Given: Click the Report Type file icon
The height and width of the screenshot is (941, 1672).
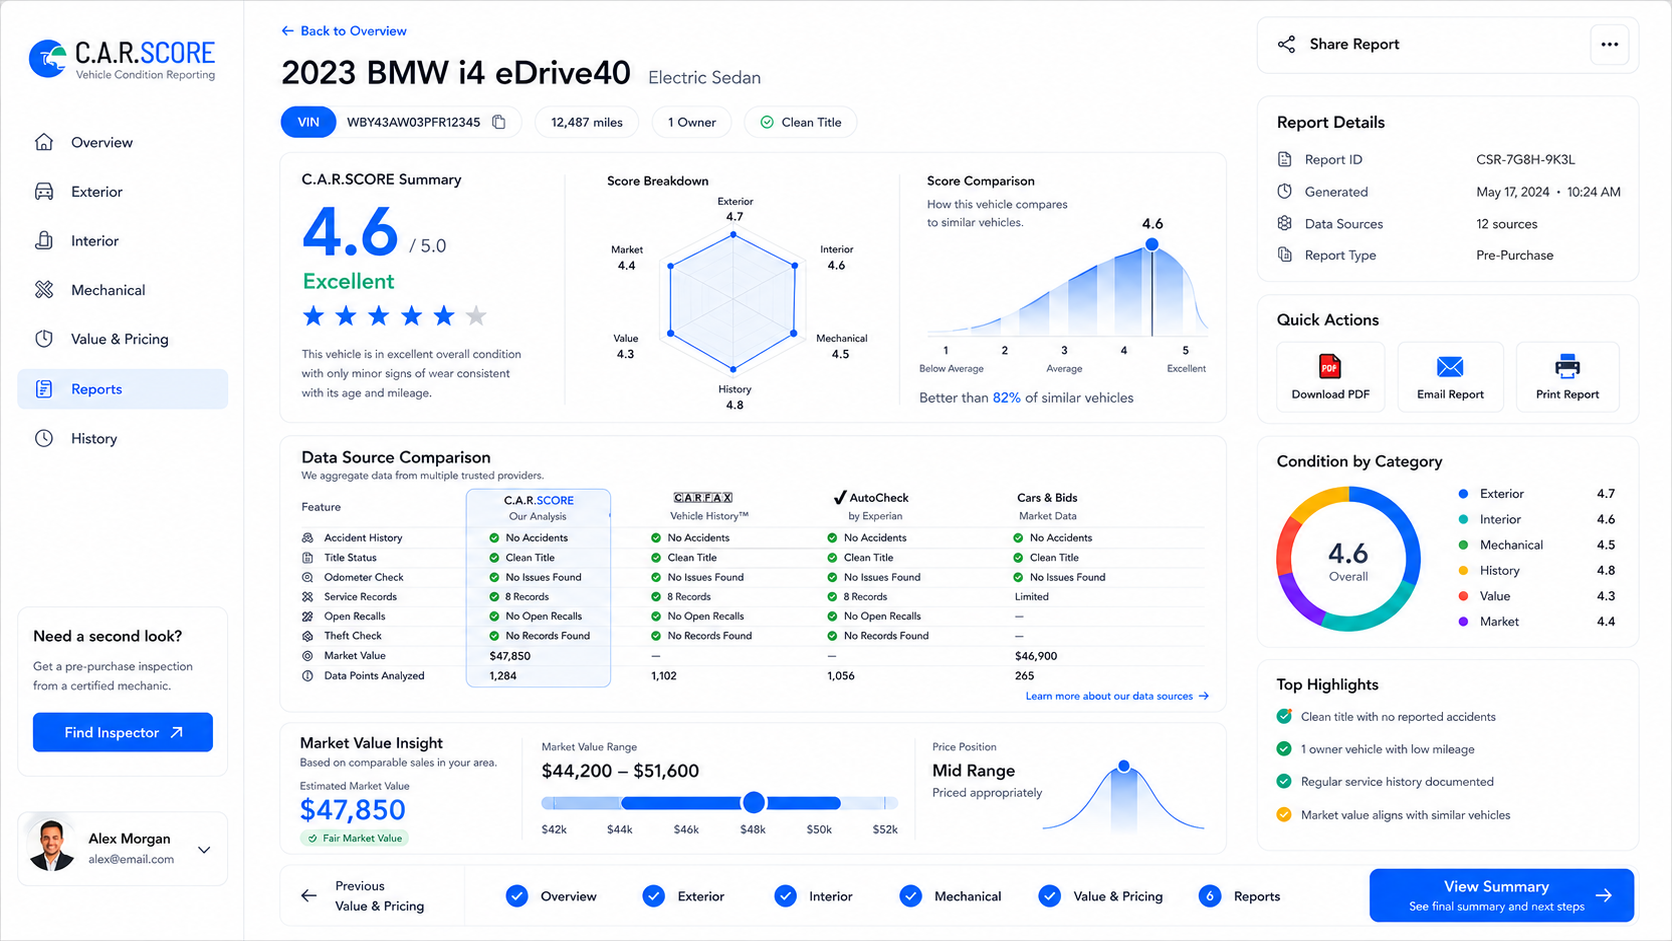Looking at the screenshot, I should [1285, 255].
